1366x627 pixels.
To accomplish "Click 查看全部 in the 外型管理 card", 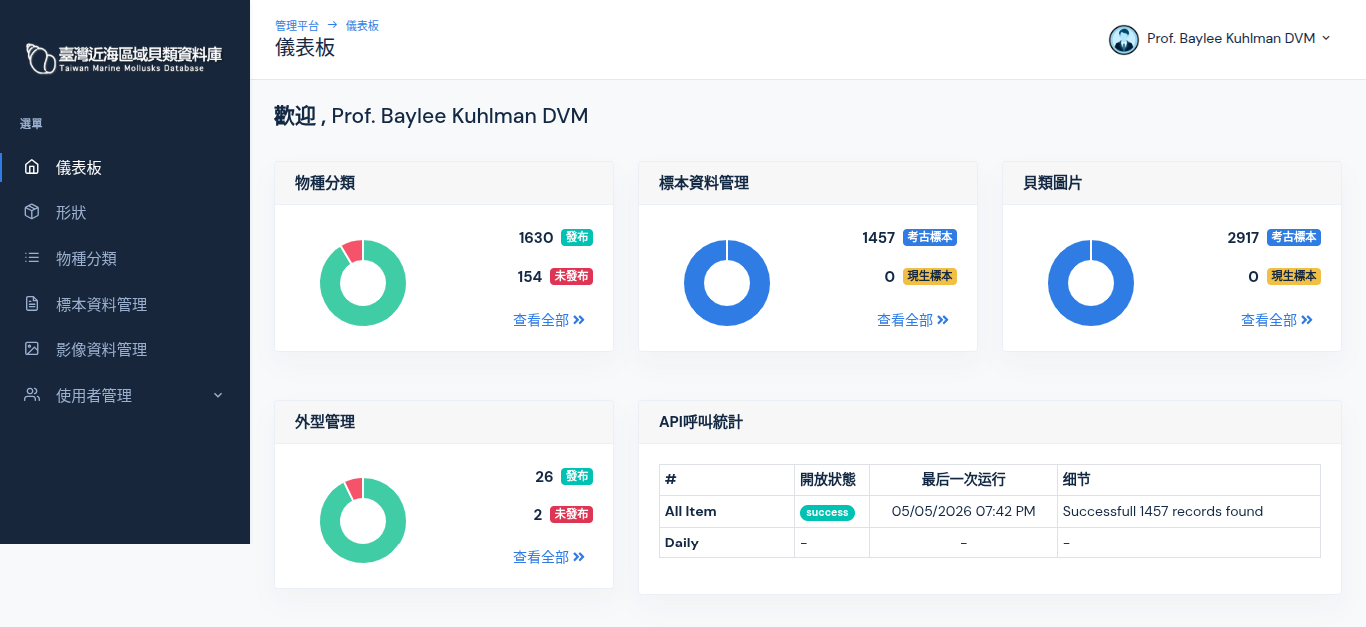I will [549, 557].
